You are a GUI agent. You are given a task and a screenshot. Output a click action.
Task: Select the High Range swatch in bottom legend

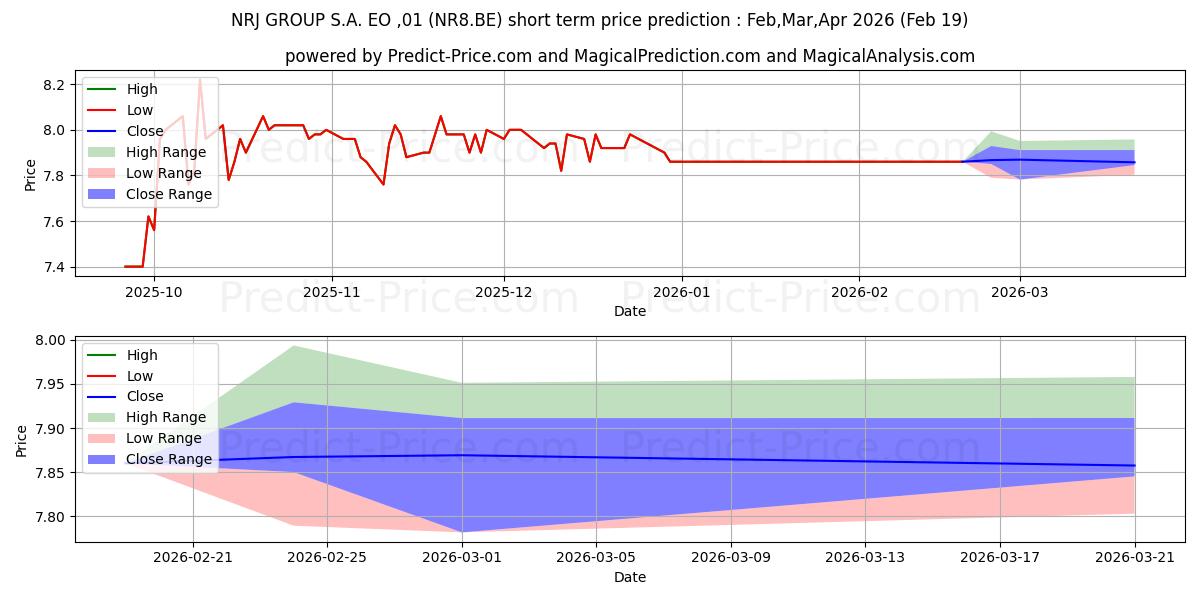click(103, 418)
